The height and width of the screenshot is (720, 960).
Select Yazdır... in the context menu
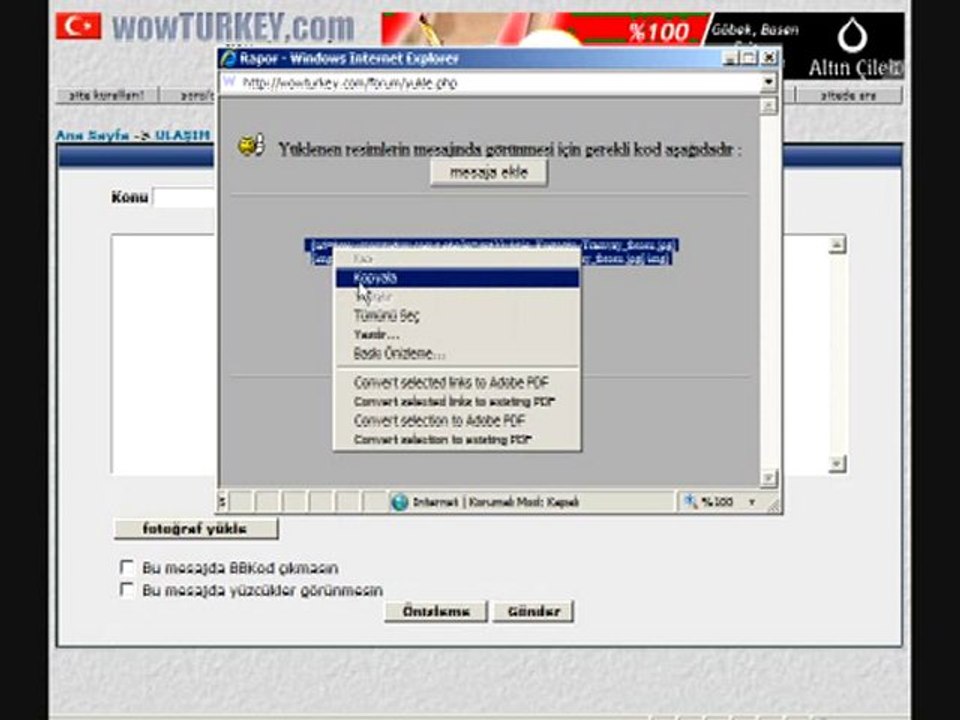point(457,335)
